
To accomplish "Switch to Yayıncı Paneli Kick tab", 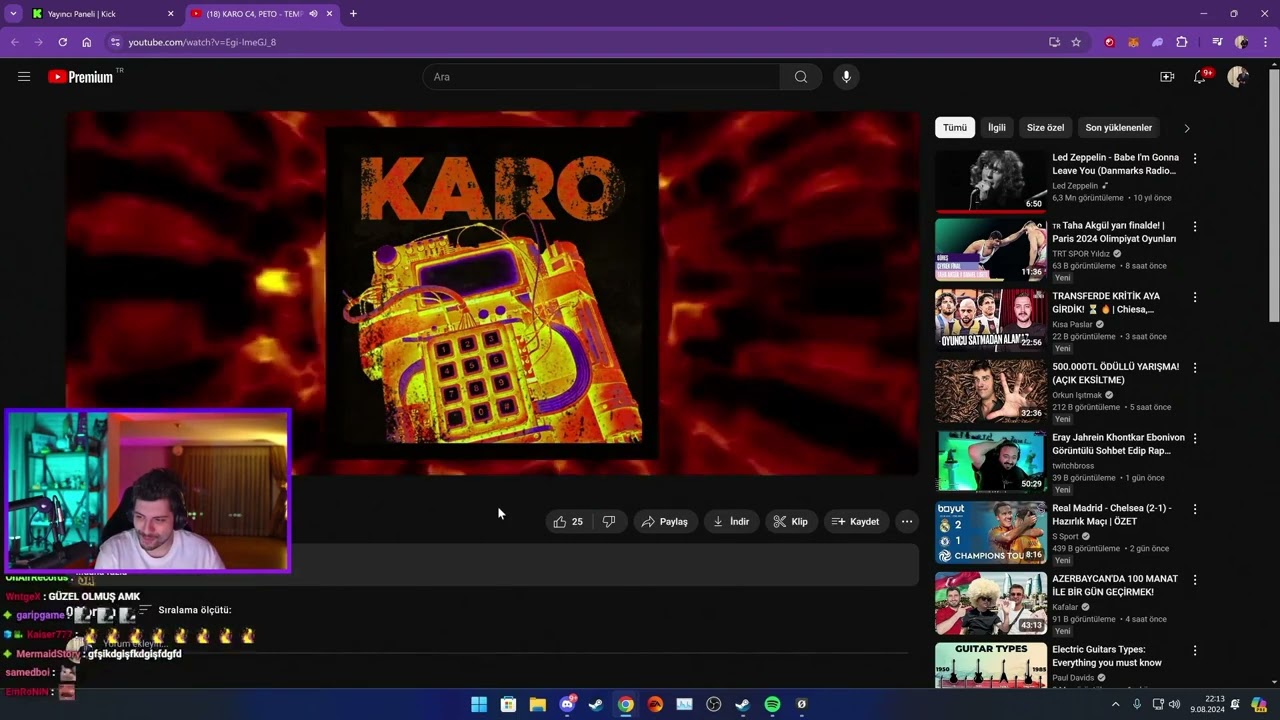I will click(x=103, y=14).
